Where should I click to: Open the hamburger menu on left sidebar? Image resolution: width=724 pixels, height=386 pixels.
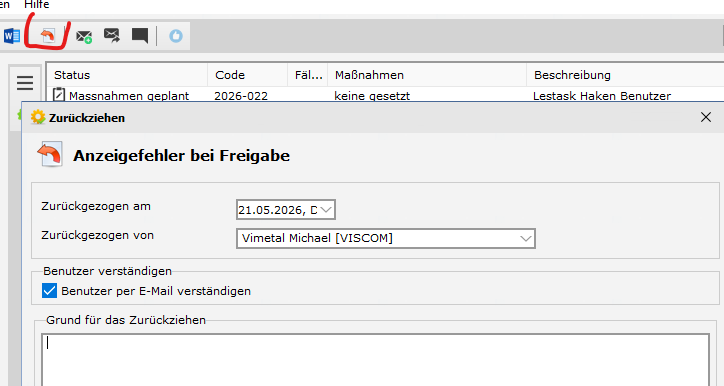pos(25,83)
